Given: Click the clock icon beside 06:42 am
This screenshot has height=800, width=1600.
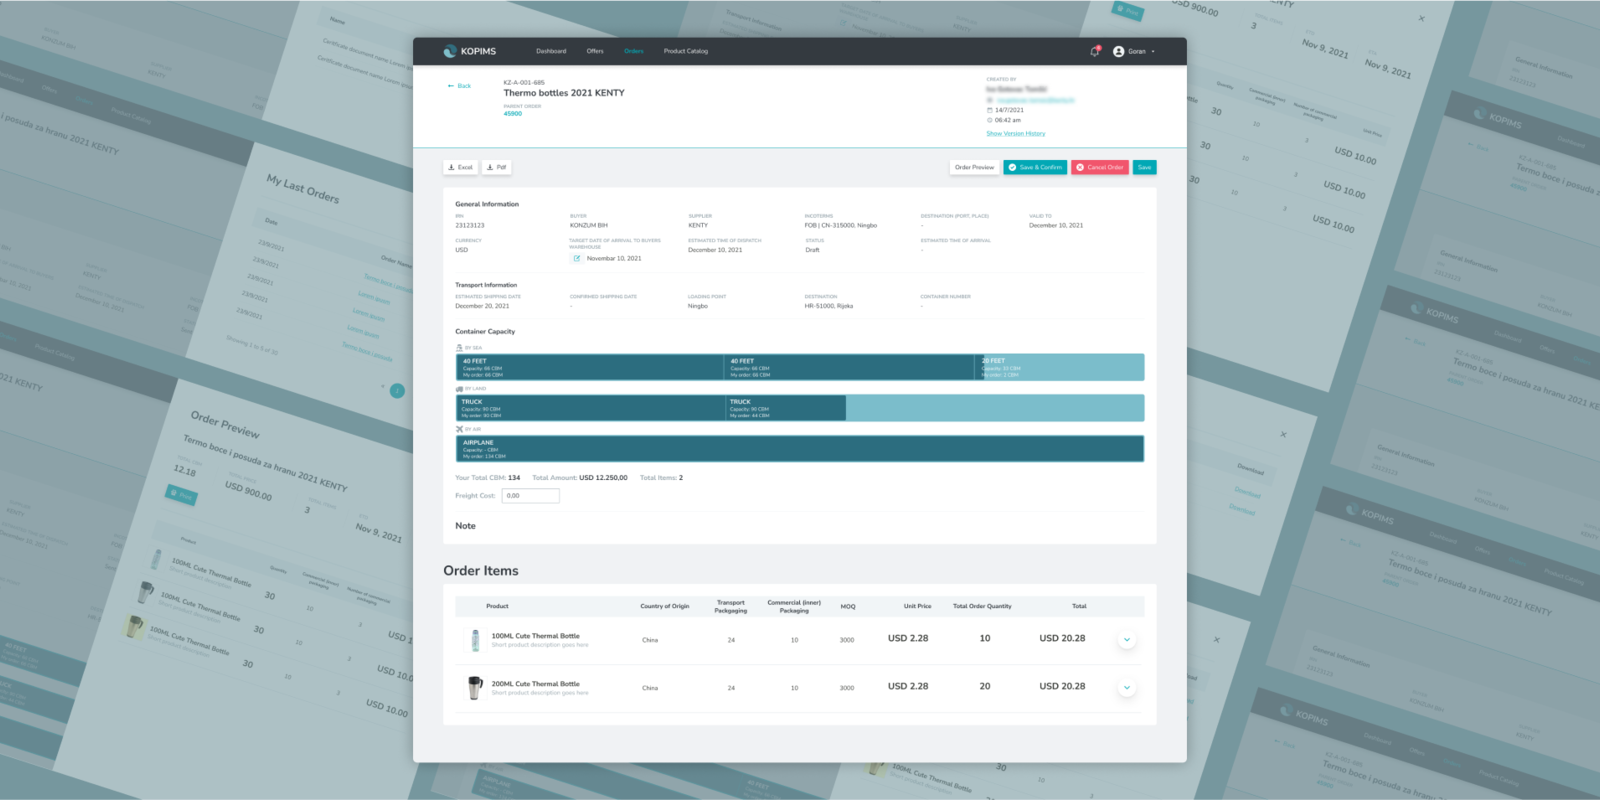Looking at the screenshot, I should pyautogui.click(x=990, y=120).
